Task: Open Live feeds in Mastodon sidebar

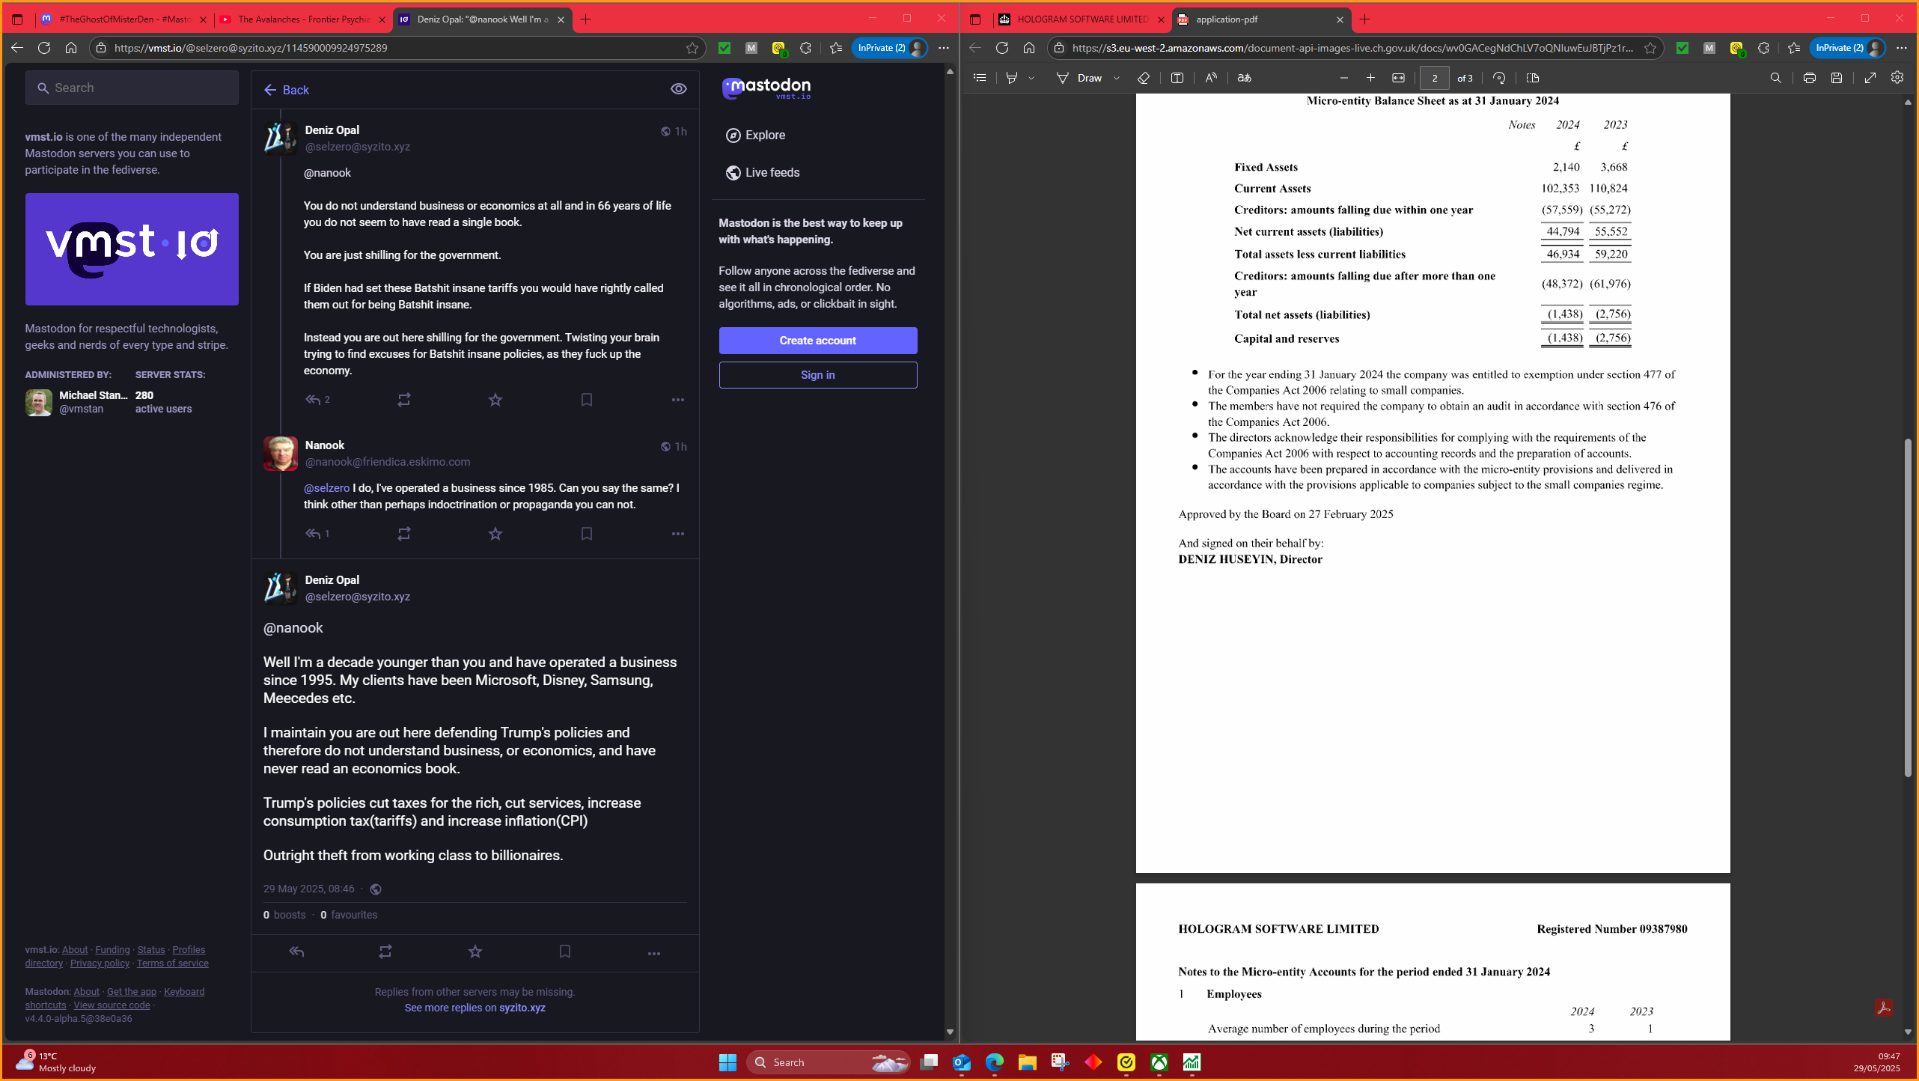Action: 762,173
